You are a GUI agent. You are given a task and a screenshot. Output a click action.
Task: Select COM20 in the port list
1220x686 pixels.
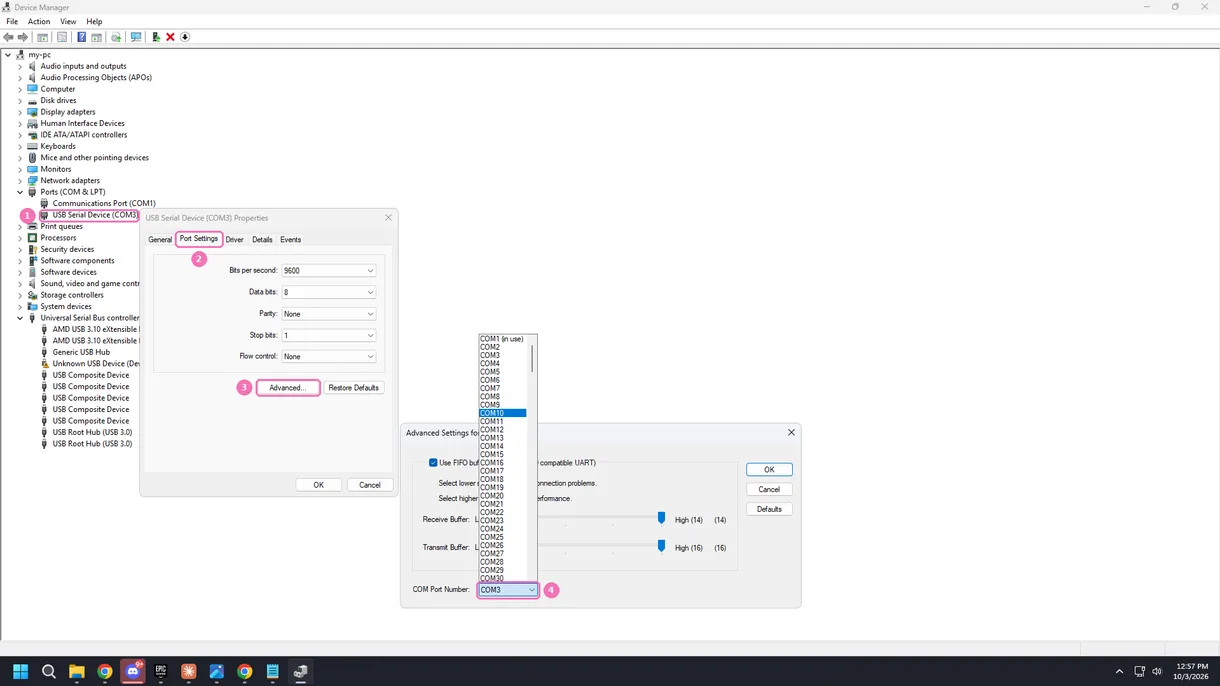point(502,496)
